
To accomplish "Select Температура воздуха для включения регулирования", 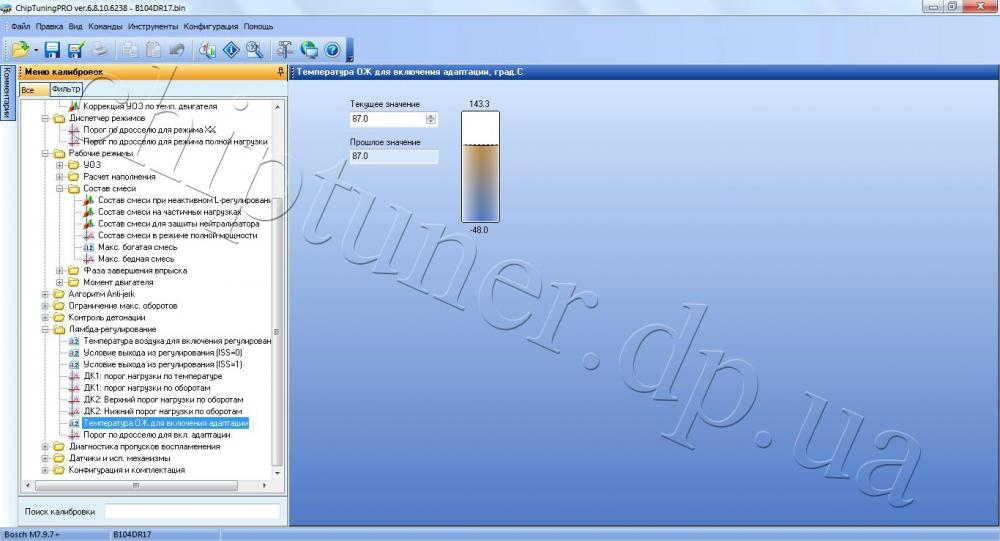I will point(177,341).
